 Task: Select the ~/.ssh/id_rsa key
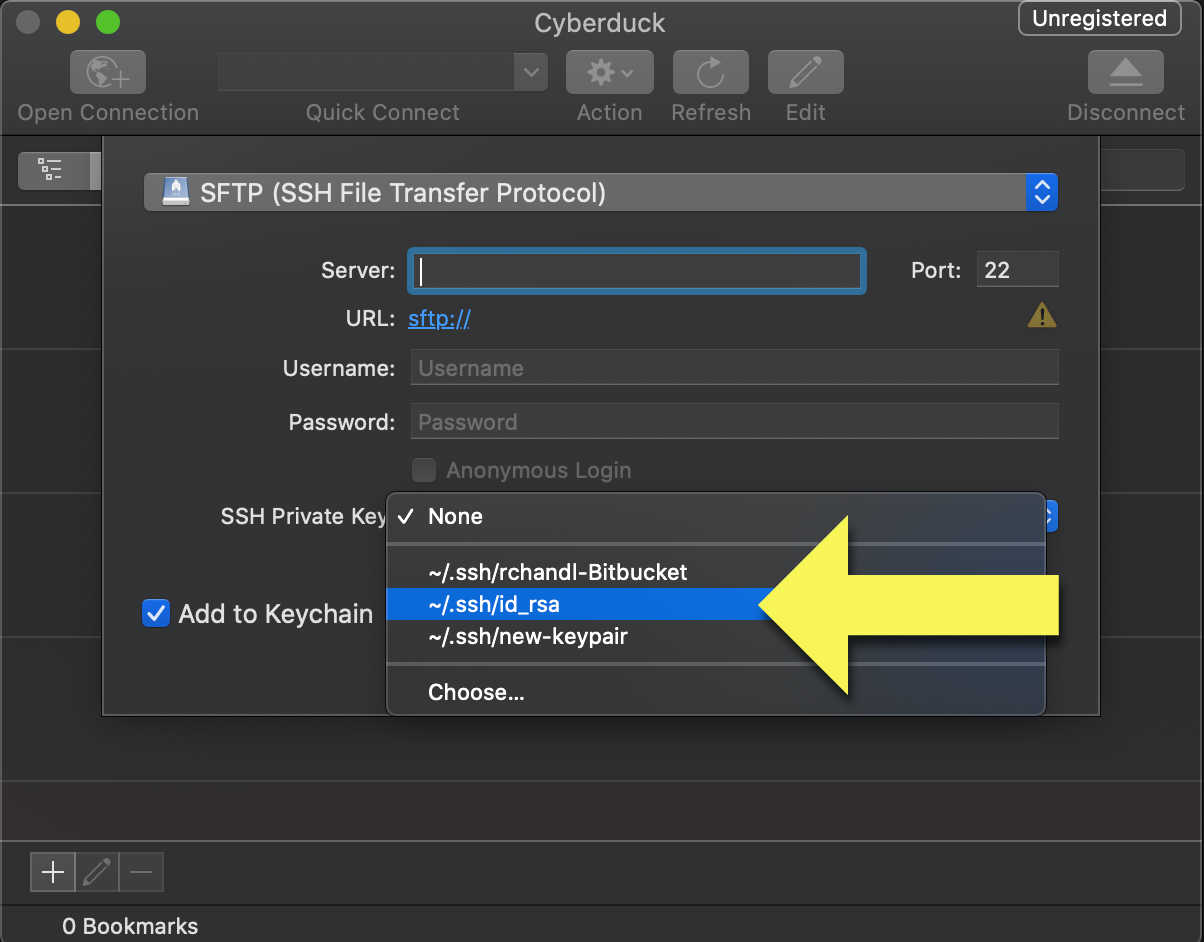click(716, 604)
